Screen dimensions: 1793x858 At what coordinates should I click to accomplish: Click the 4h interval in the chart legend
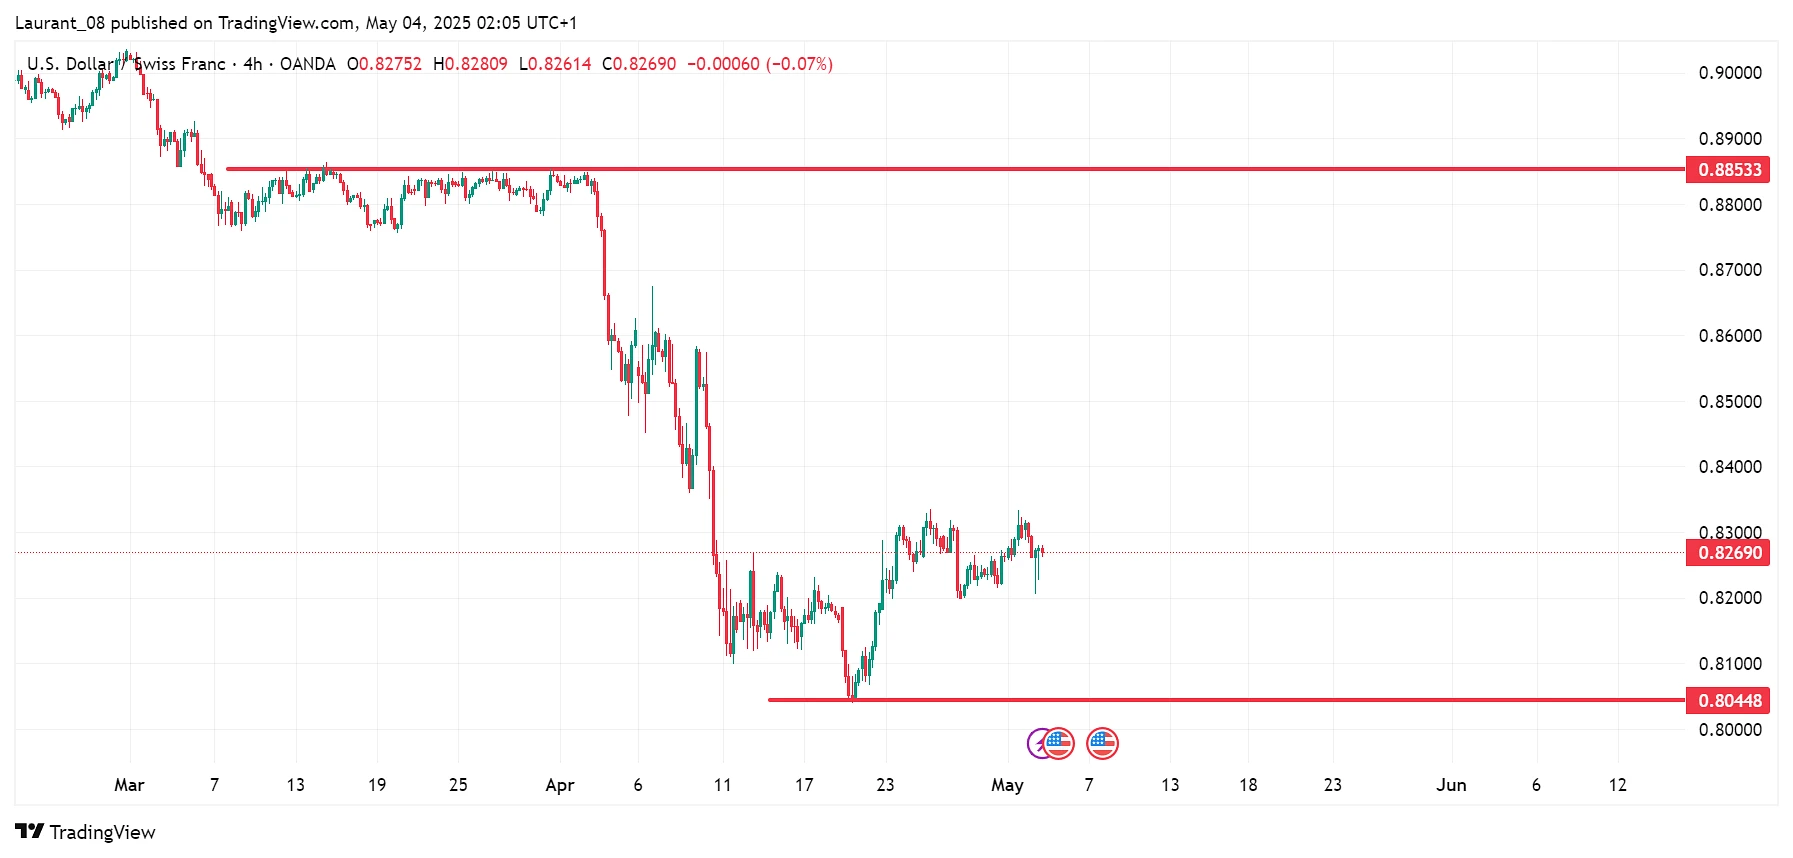[253, 64]
